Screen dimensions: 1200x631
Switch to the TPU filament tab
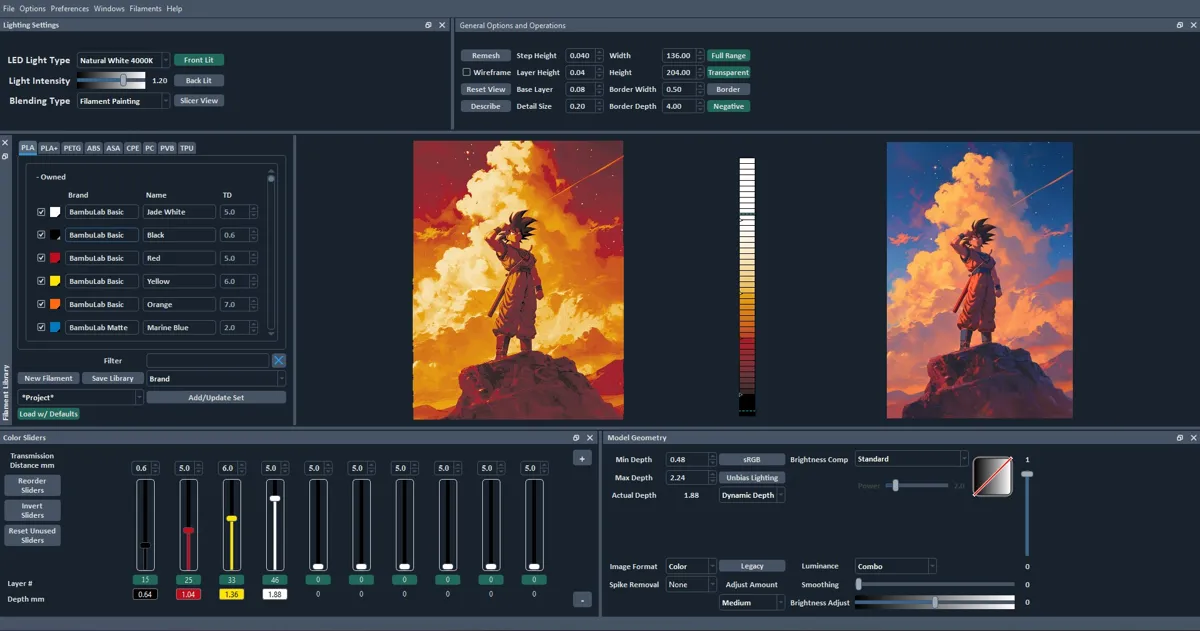[187, 148]
